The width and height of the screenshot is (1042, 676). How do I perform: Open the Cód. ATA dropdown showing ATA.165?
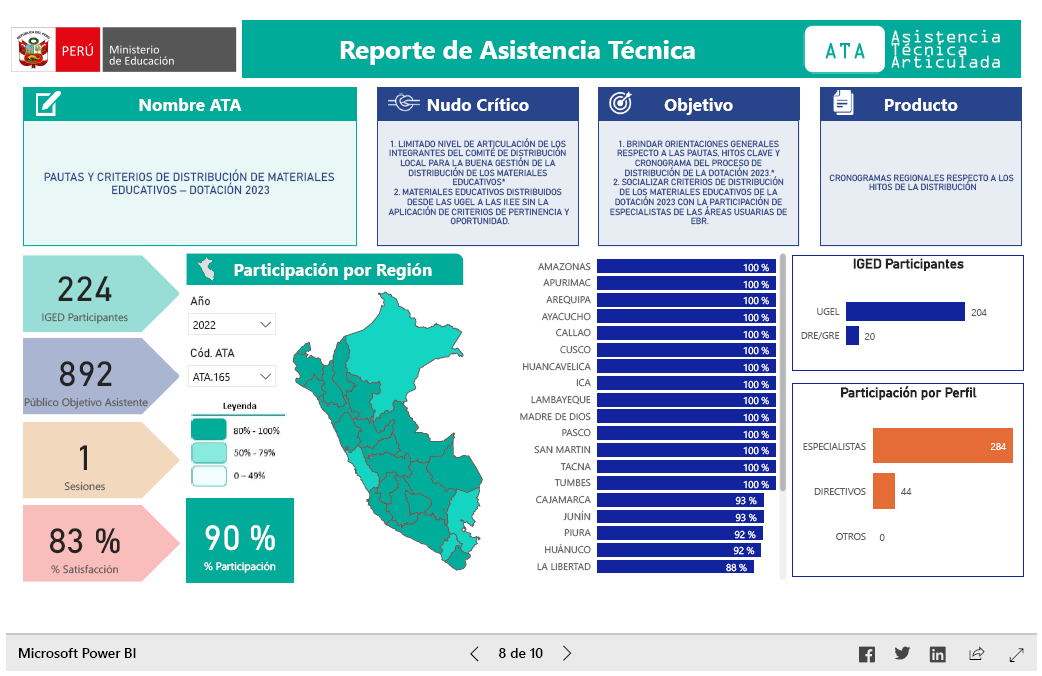coord(231,376)
